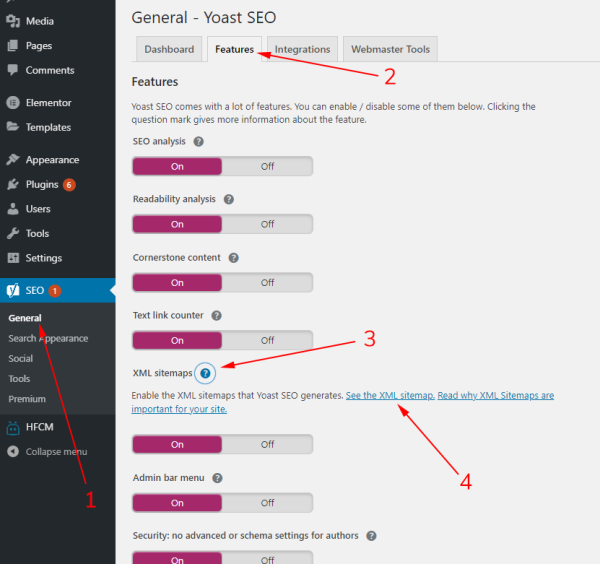Set Text link counter to On
The width and height of the screenshot is (600, 564).
177,341
